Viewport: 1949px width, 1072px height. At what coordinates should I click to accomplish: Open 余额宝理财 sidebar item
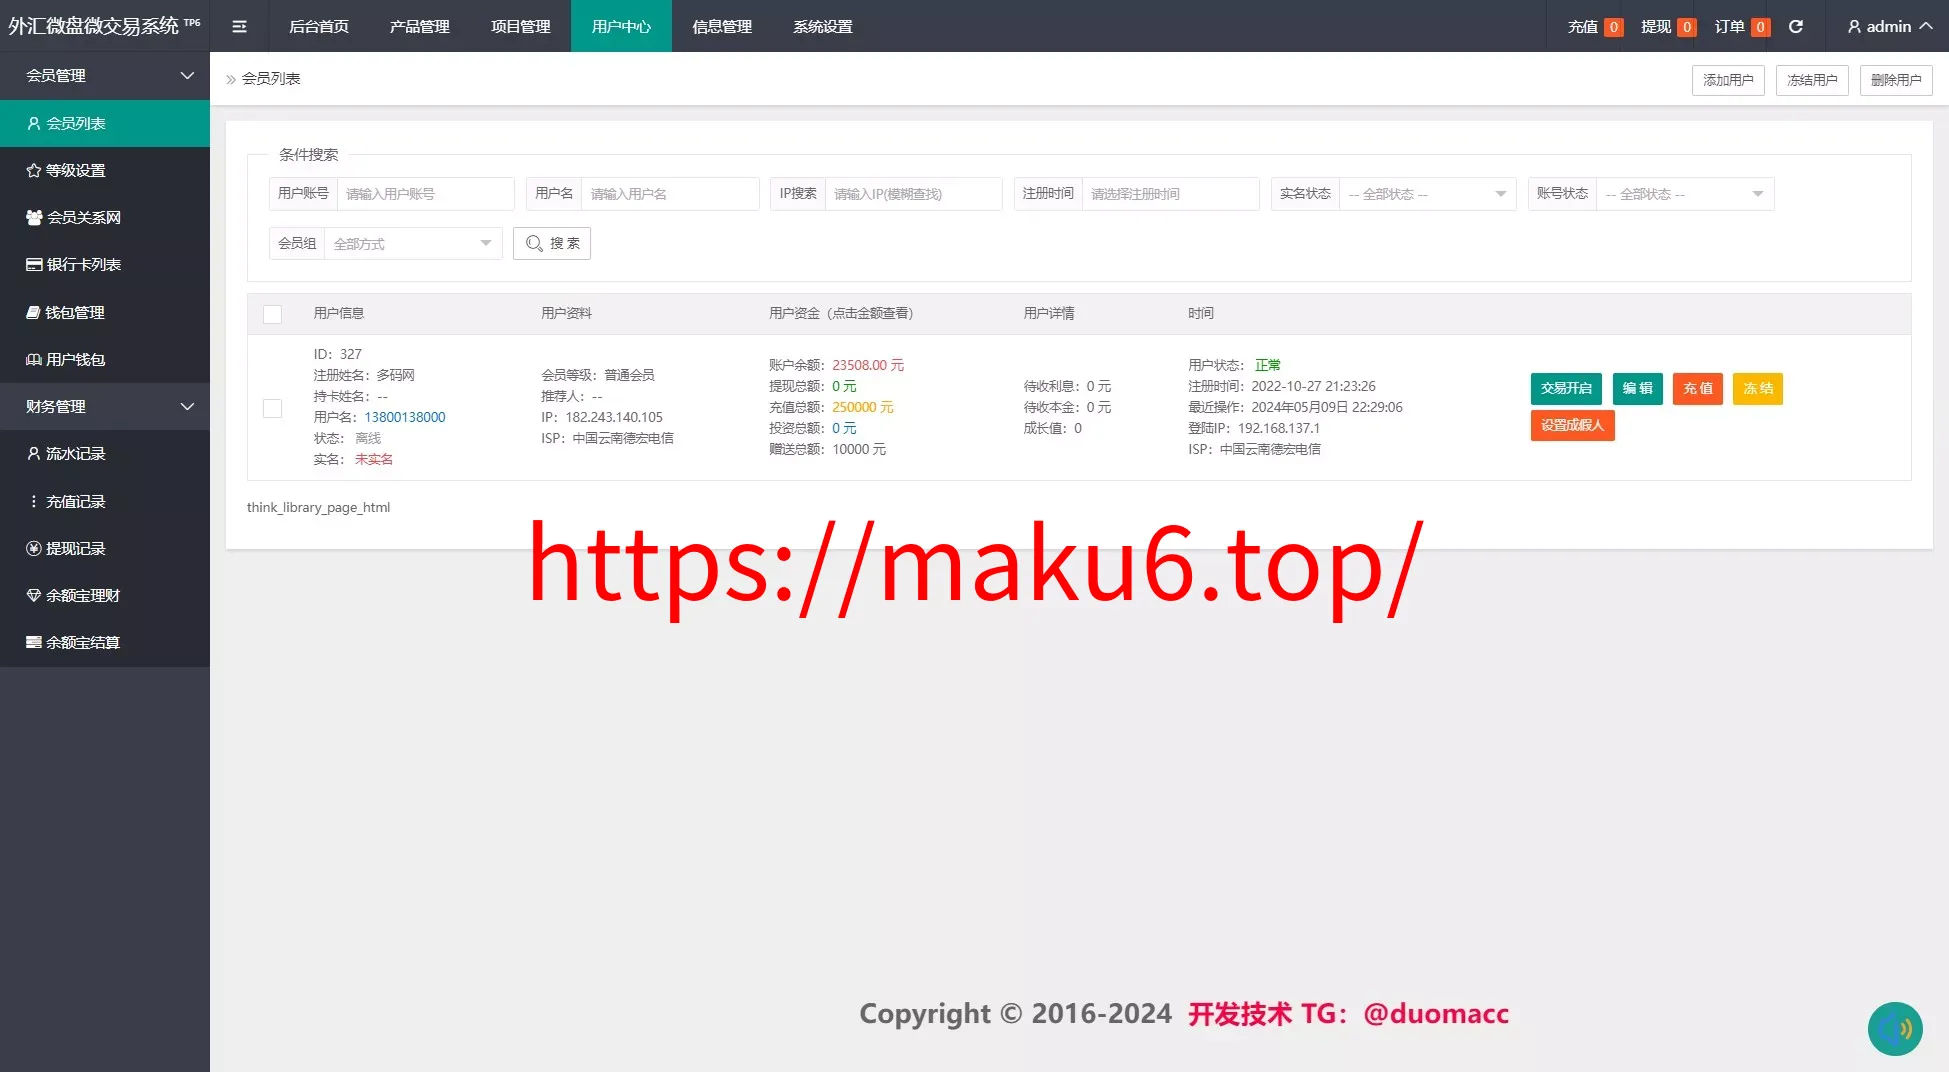pos(105,595)
